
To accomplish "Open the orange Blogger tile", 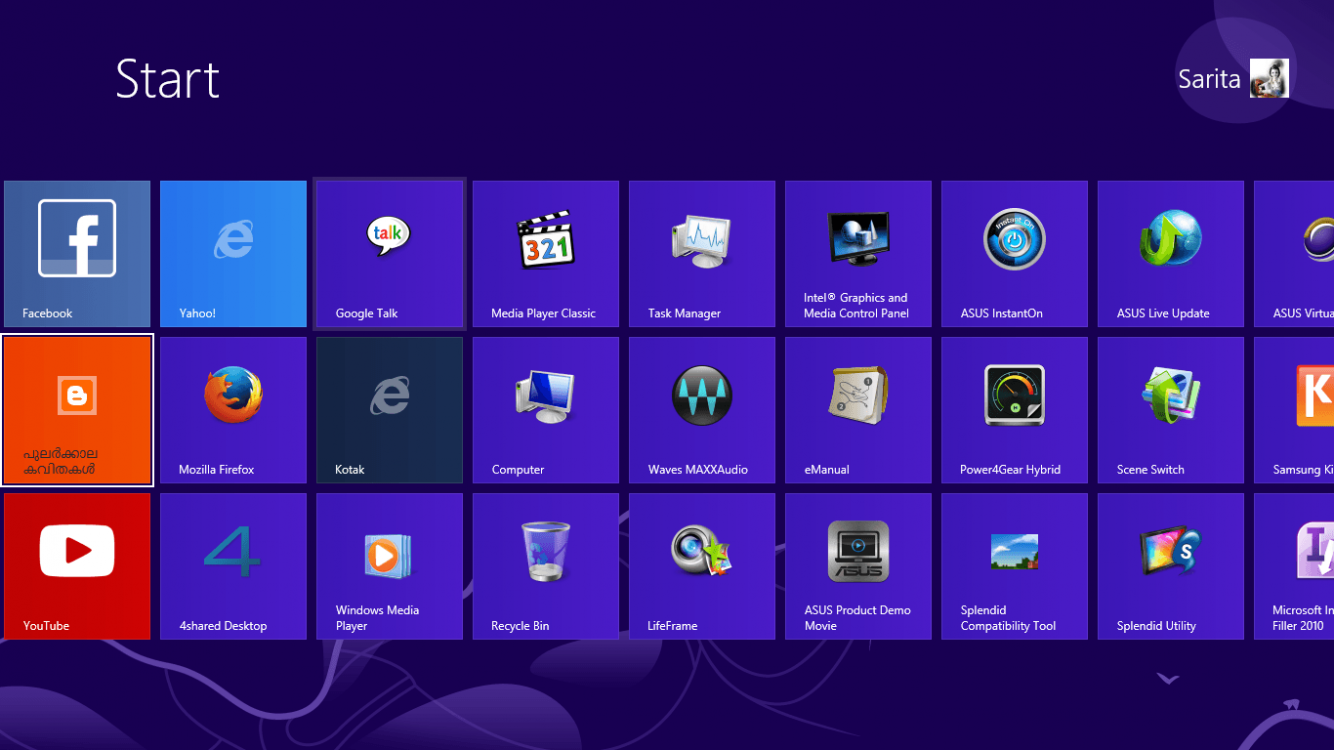I will coord(77,410).
